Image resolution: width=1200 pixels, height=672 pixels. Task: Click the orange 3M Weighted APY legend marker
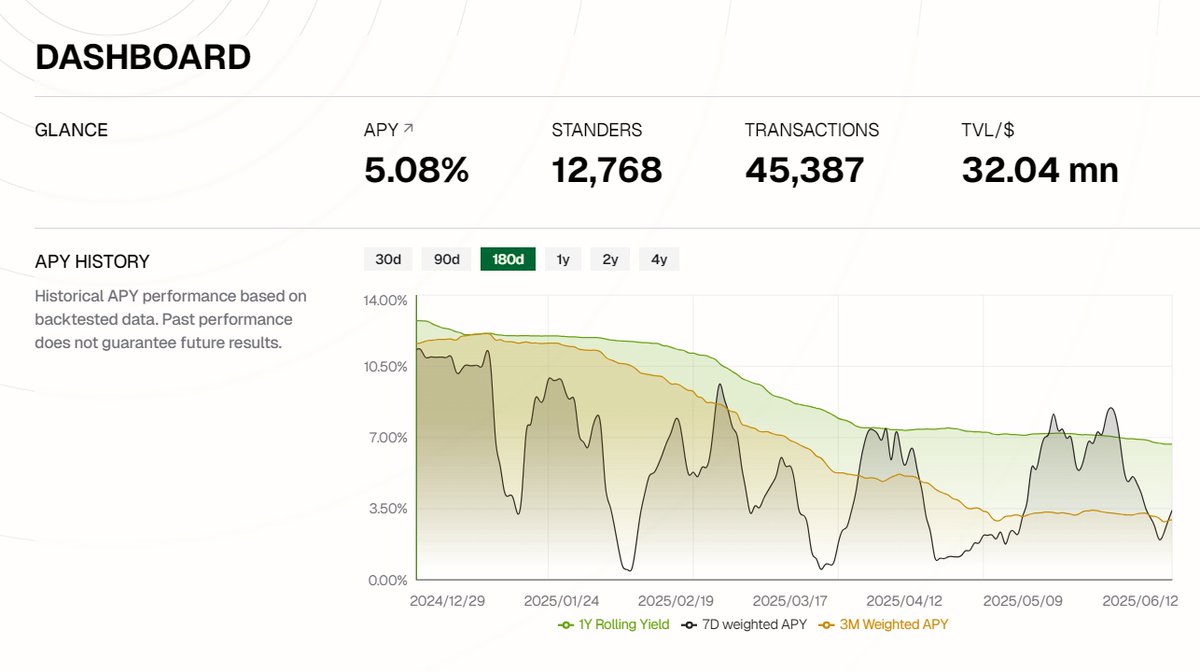point(825,625)
